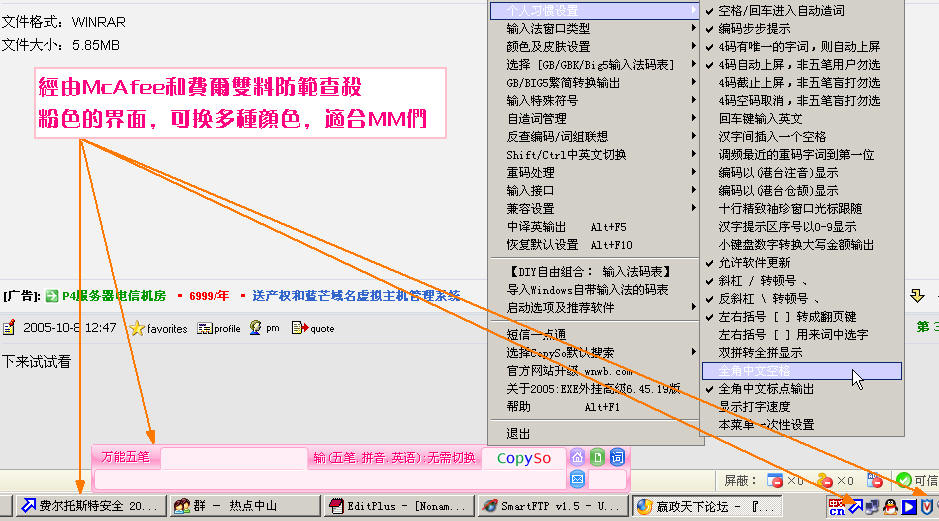Click the pm messenger icon
Image resolution: width=939 pixels, height=521 pixels.
pos(256,328)
